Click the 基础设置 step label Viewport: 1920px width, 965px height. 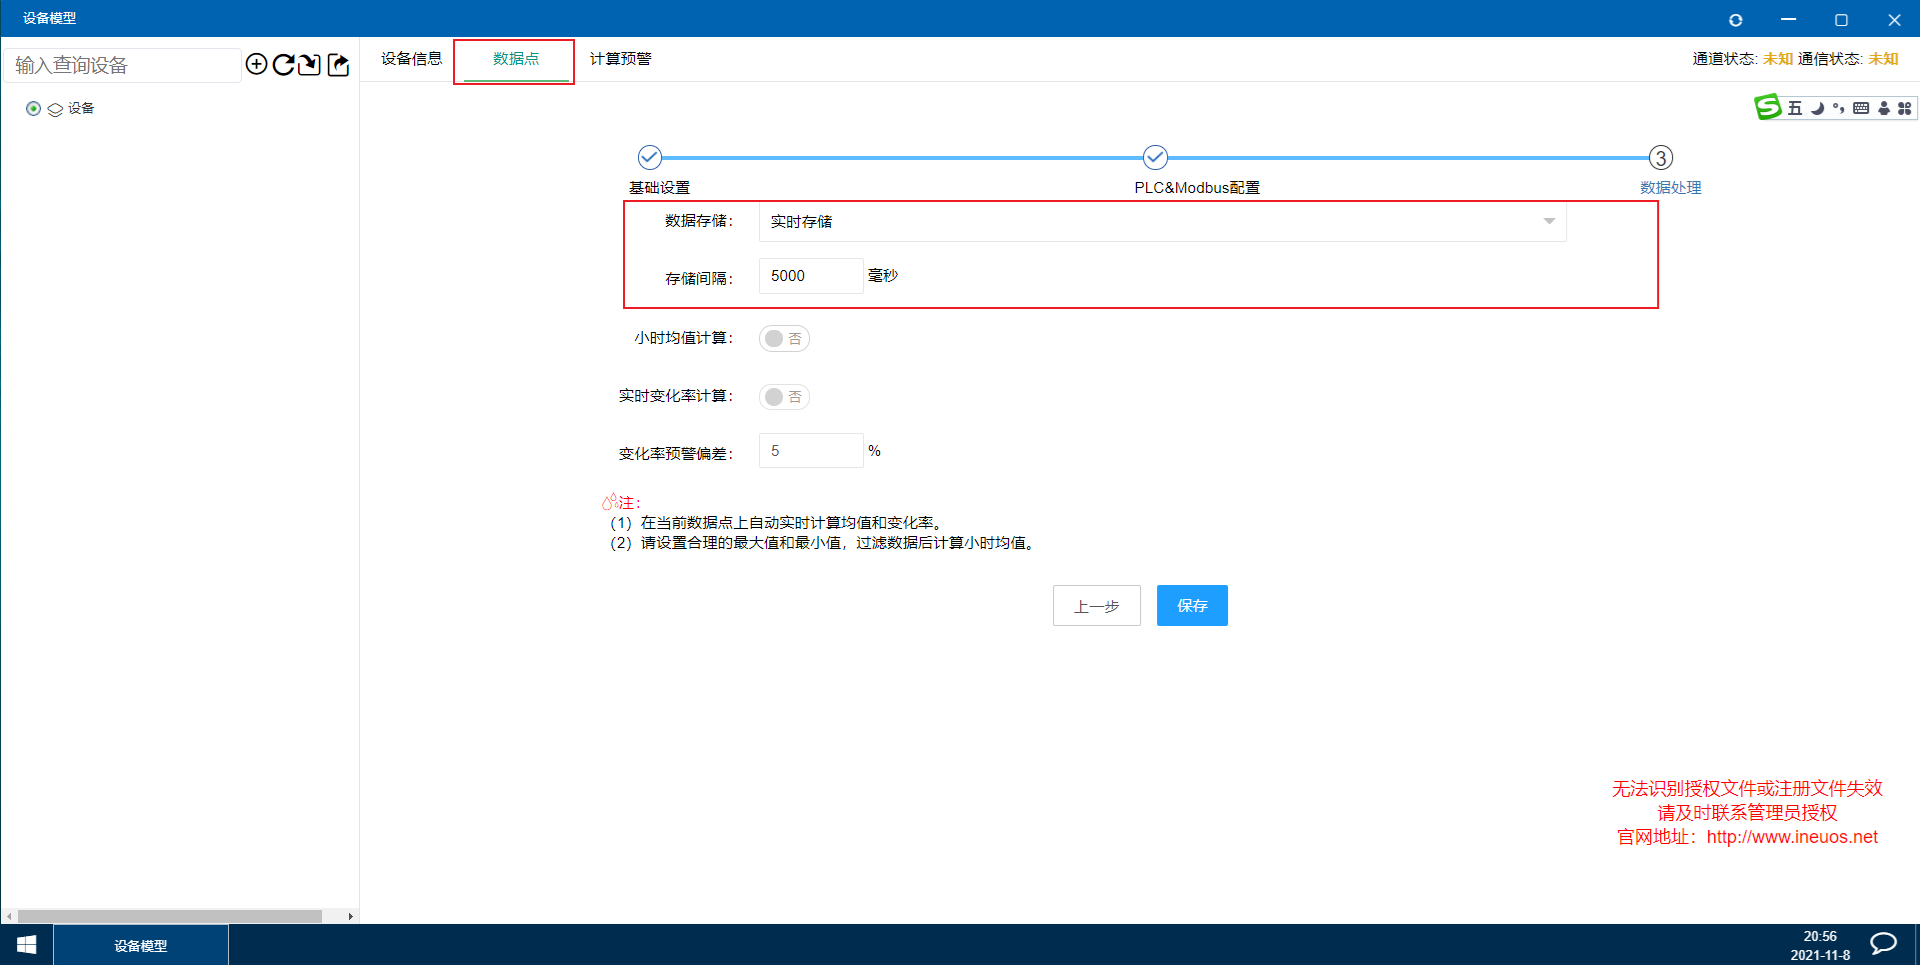pos(659,188)
